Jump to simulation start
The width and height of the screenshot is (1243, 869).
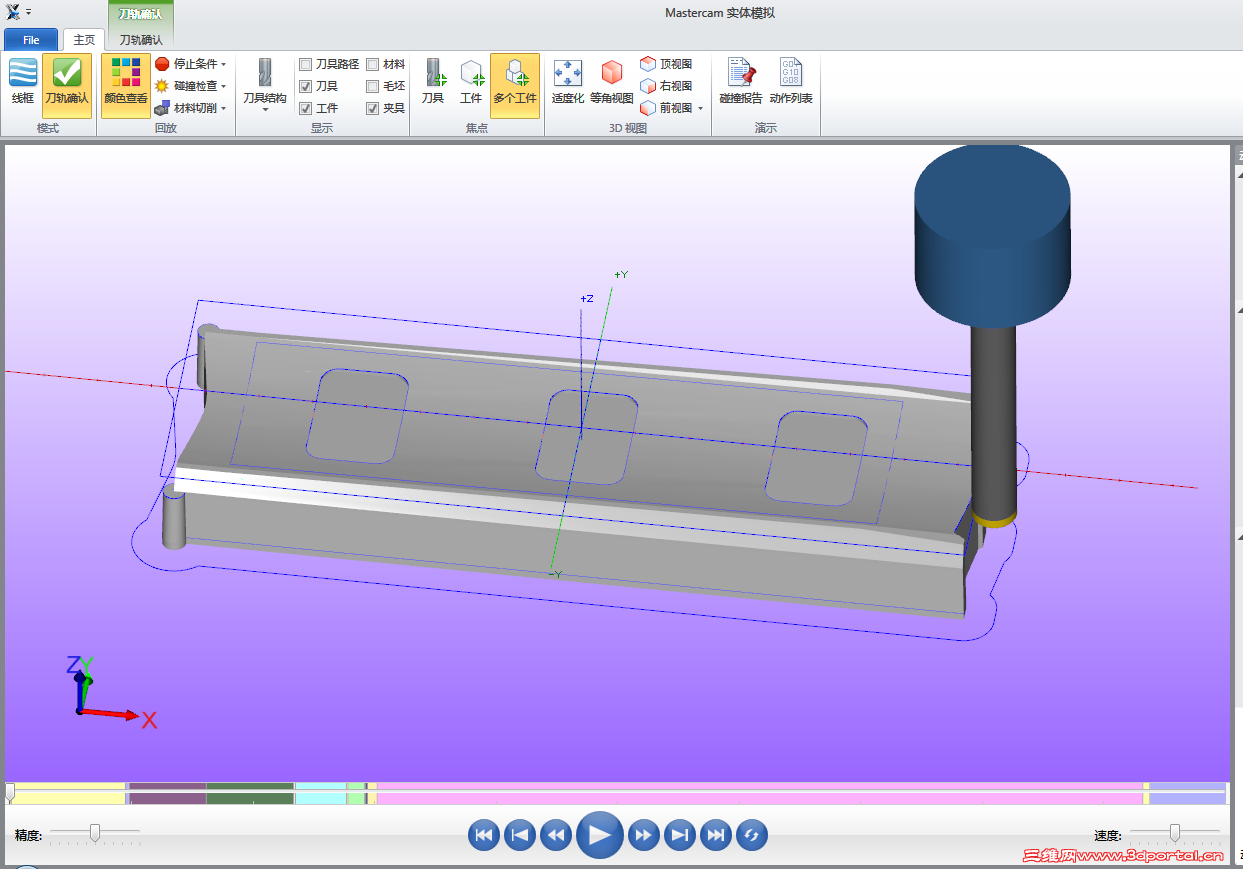[484, 835]
